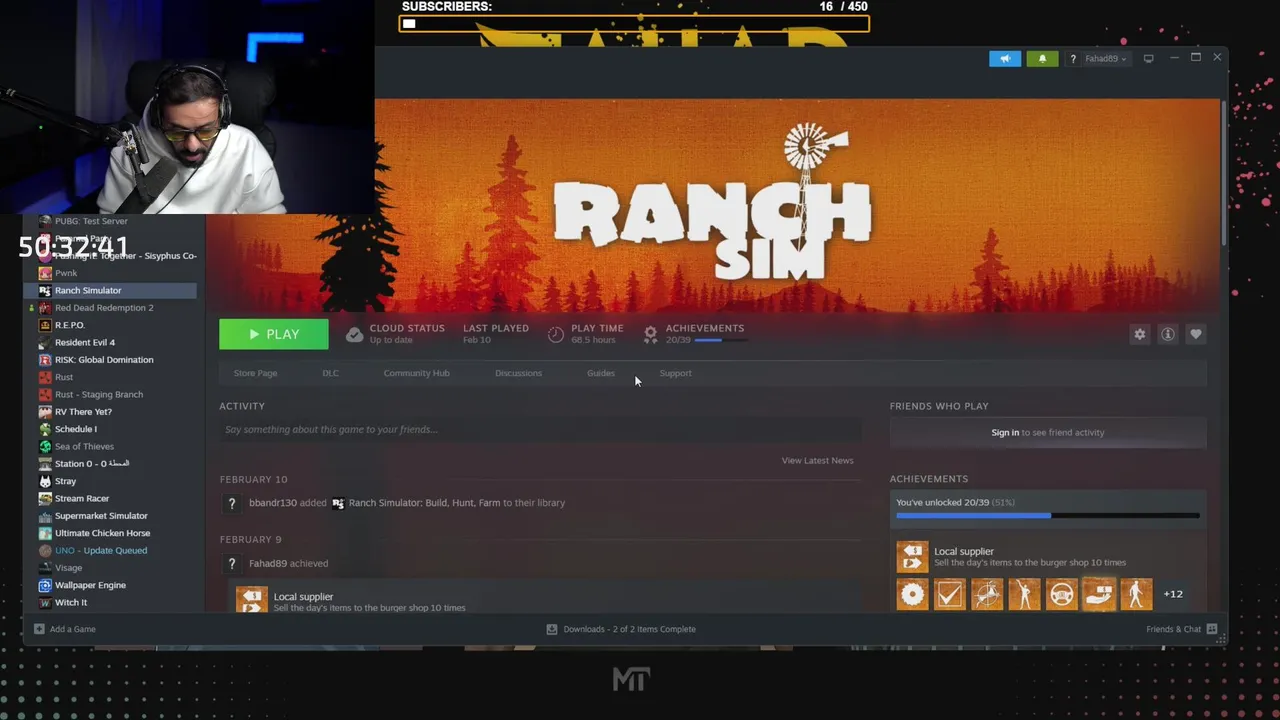Select Pwnk in library list
This screenshot has width=1280, height=720.
tap(110, 273)
